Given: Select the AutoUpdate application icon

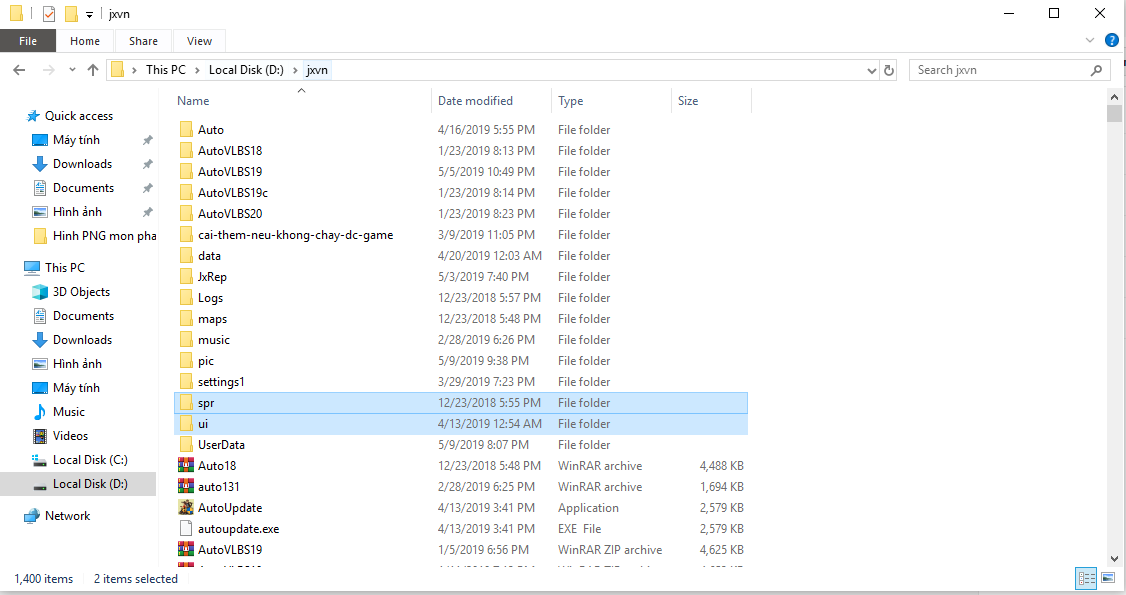Looking at the screenshot, I should (x=186, y=507).
